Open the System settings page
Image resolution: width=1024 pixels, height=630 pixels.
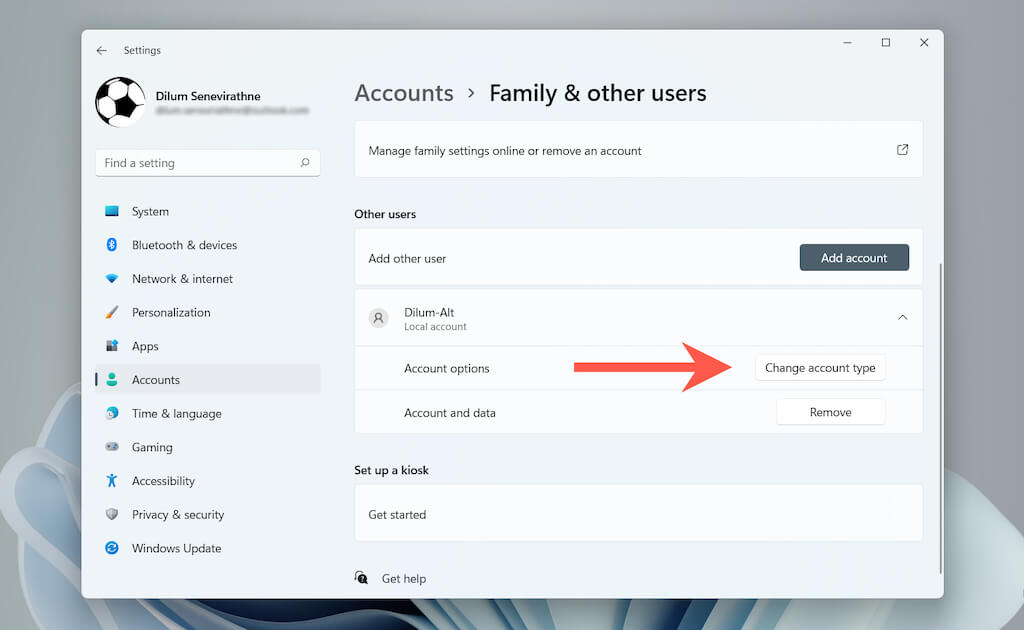[150, 211]
